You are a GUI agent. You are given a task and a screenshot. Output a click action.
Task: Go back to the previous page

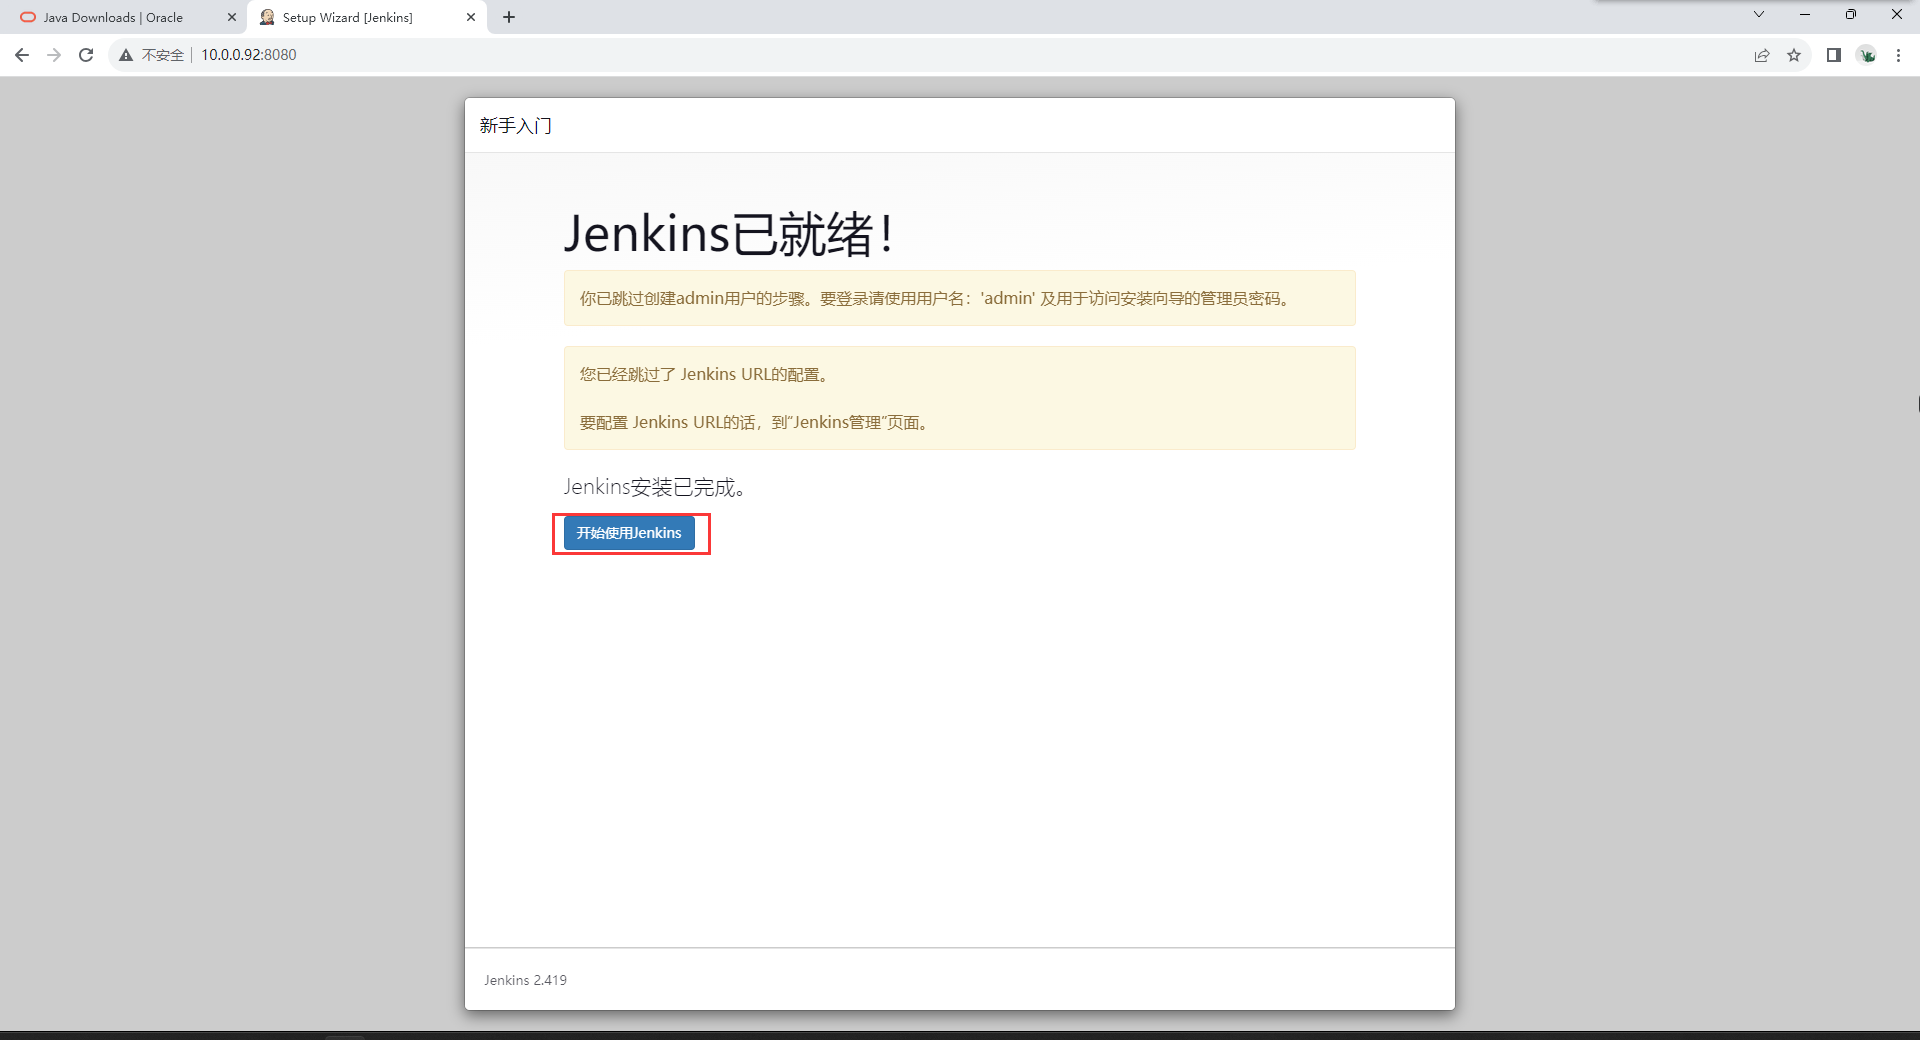pyautogui.click(x=22, y=55)
